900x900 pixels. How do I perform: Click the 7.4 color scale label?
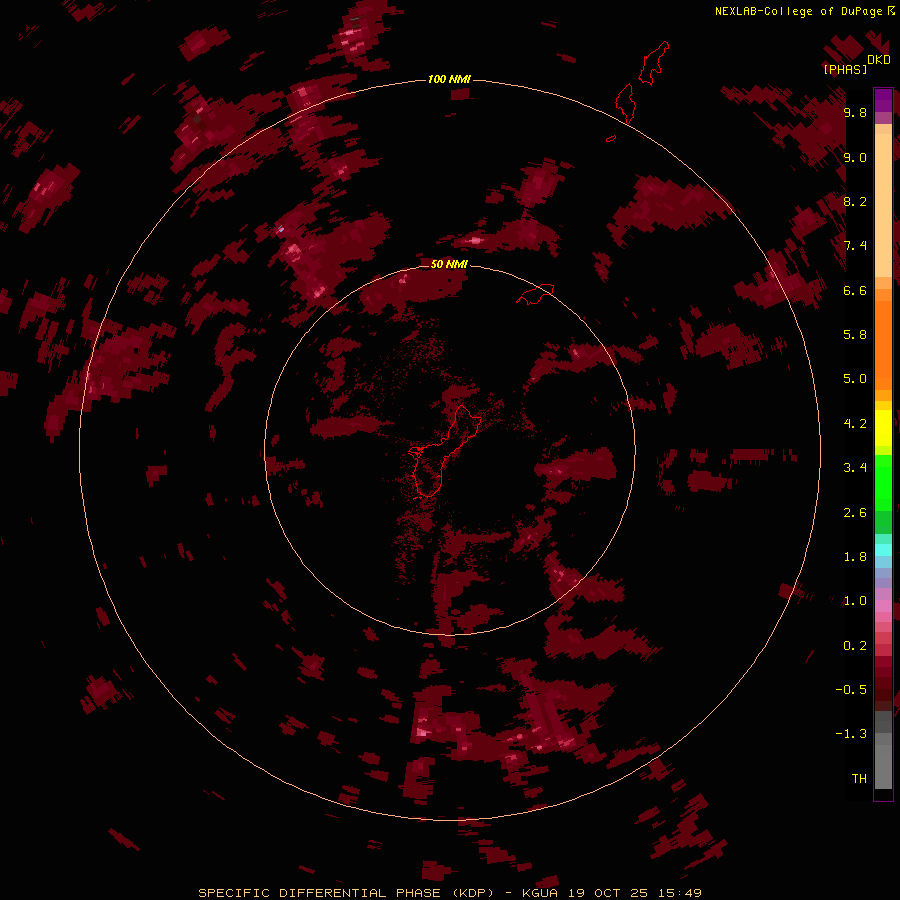click(x=855, y=246)
